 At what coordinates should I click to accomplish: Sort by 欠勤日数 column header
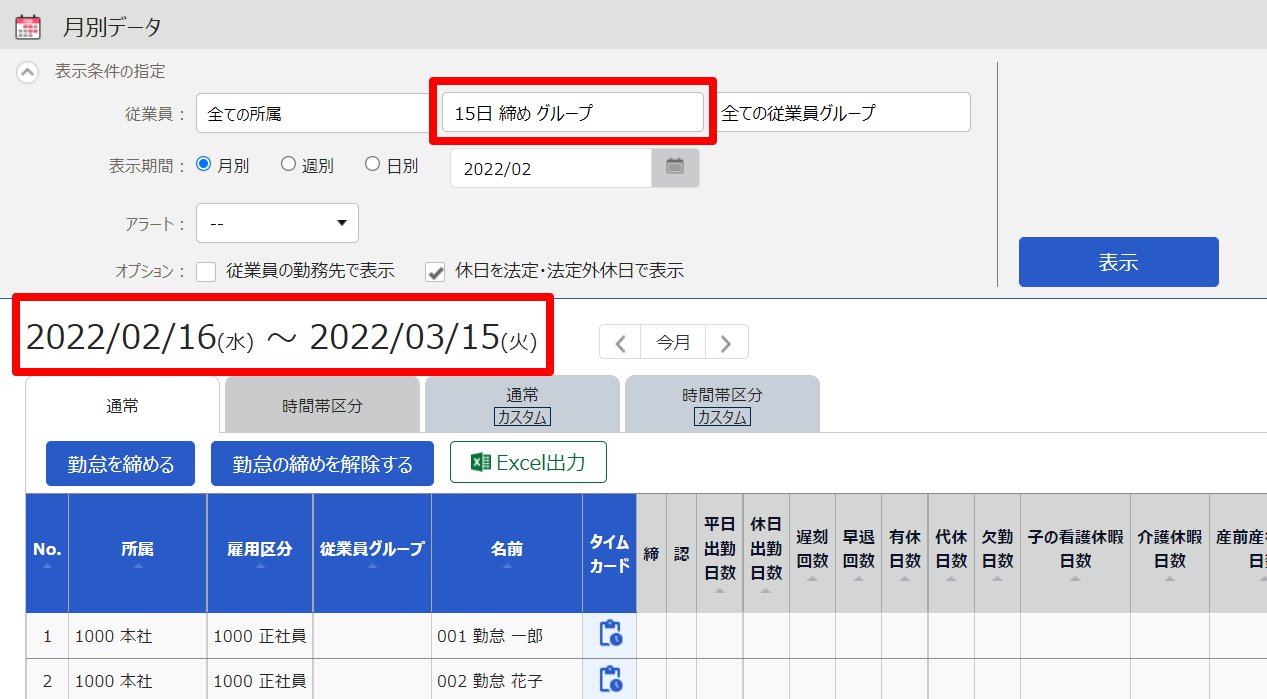pos(997,553)
